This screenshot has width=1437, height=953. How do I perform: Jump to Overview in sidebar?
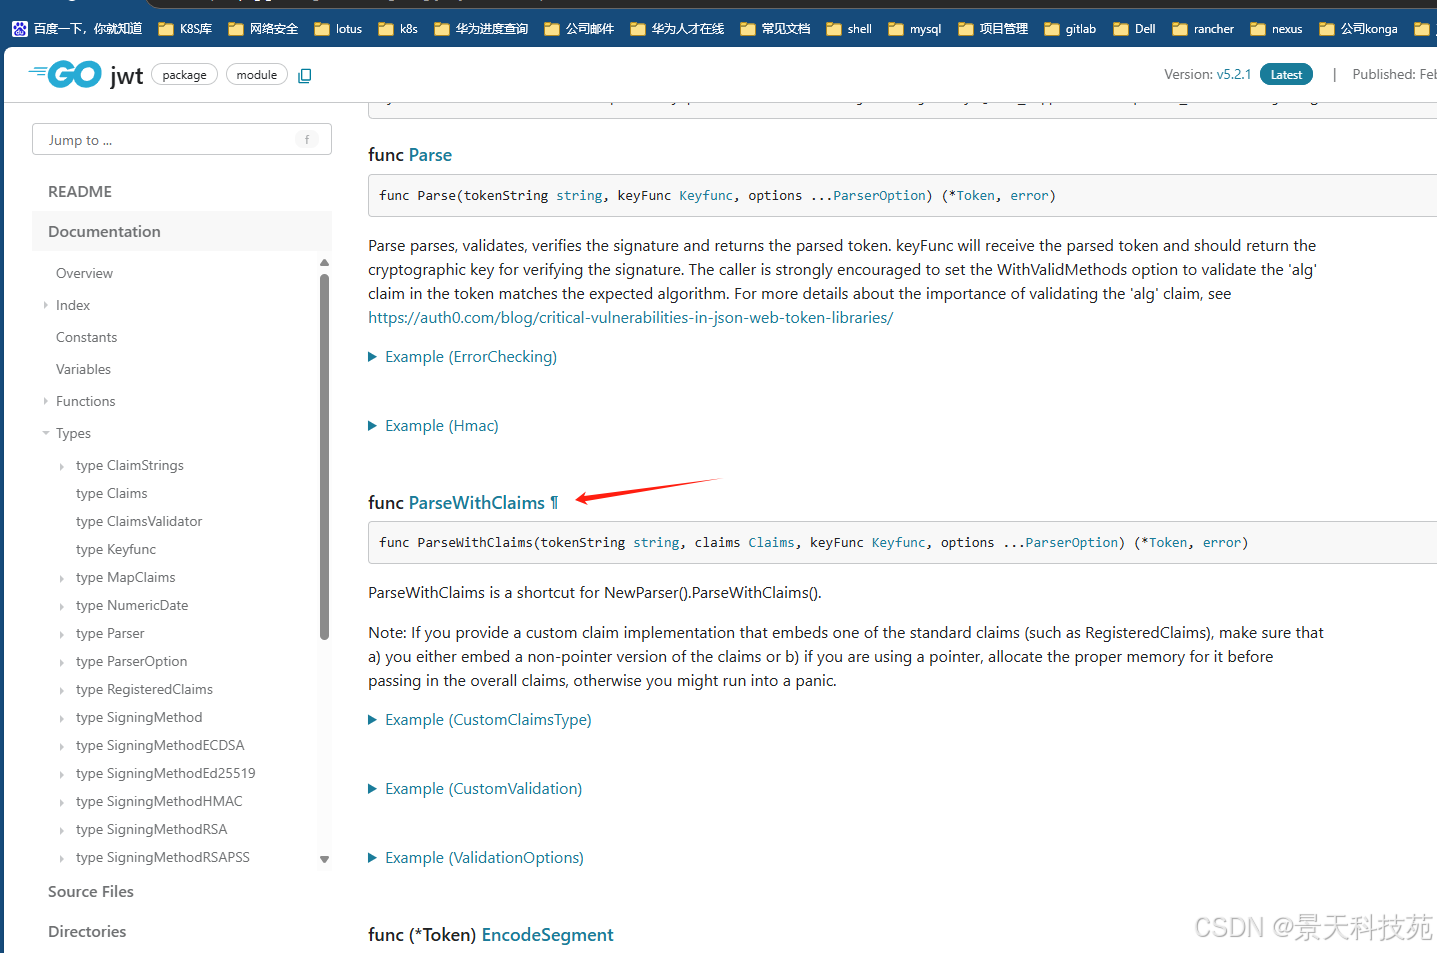[84, 273]
